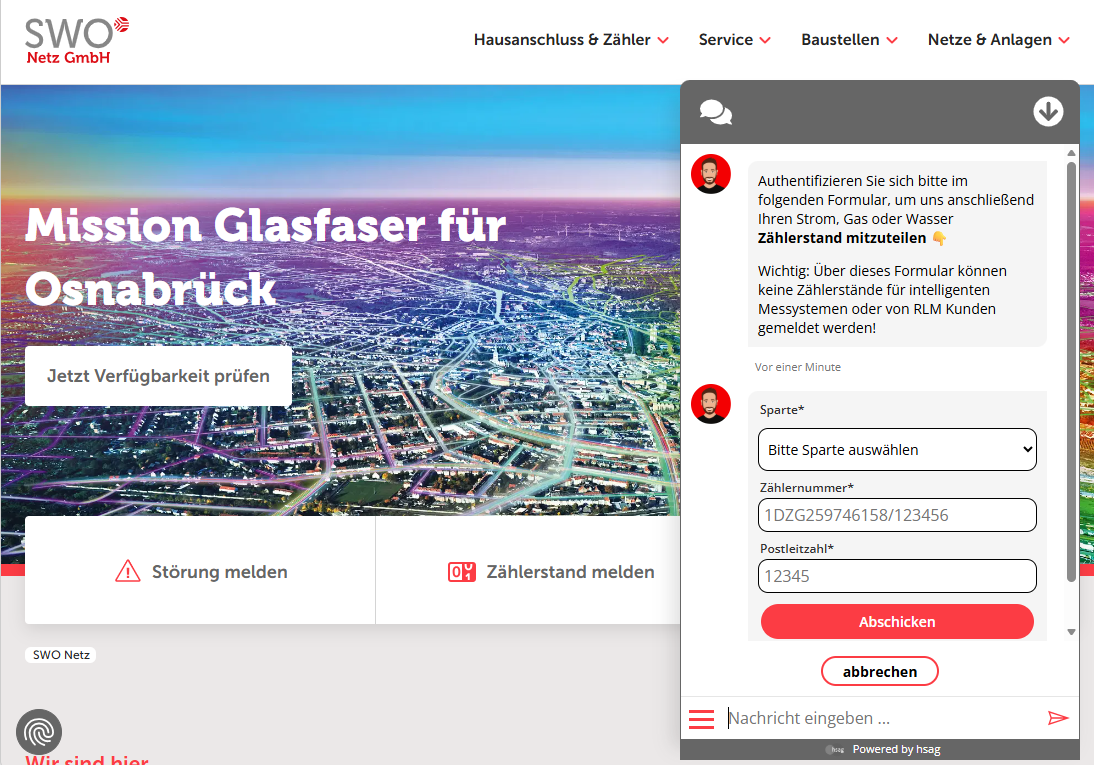Click the chat scrollbar thumb

click(1072, 371)
